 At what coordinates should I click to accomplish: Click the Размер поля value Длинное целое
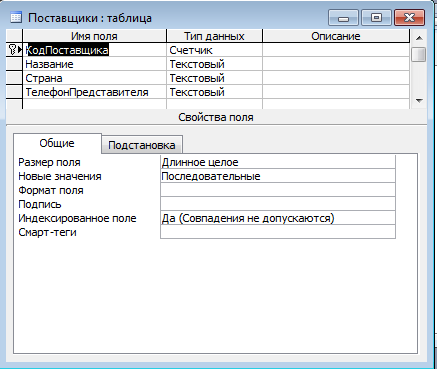[x=278, y=162]
